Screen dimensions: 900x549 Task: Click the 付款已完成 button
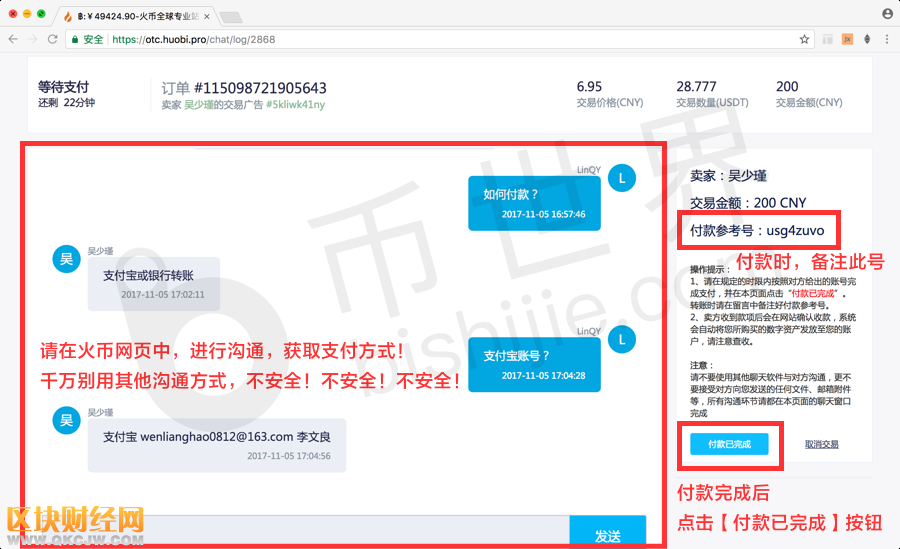(x=729, y=444)
